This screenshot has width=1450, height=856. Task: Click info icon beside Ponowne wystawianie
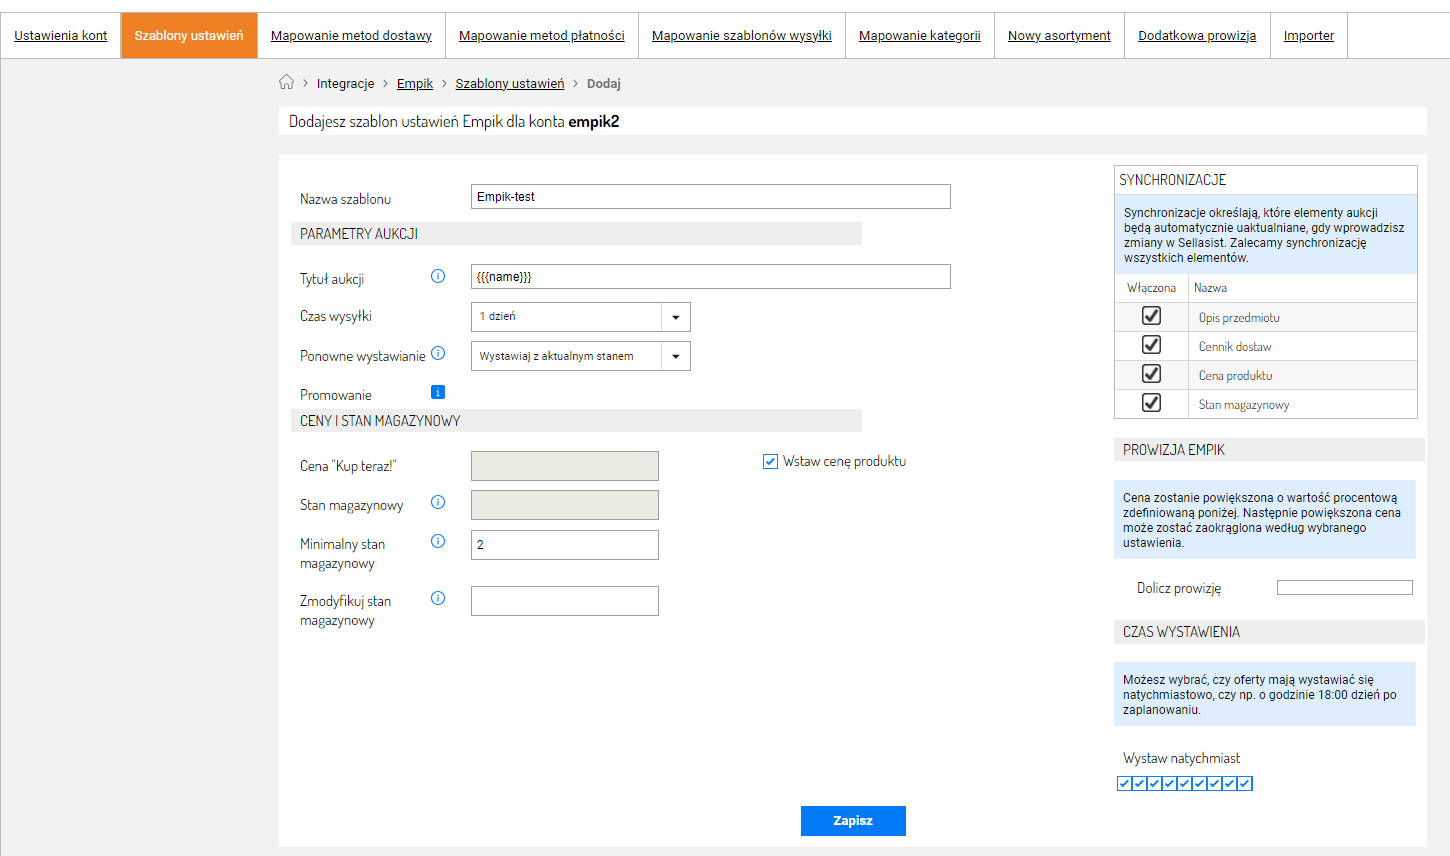point(438,354)
